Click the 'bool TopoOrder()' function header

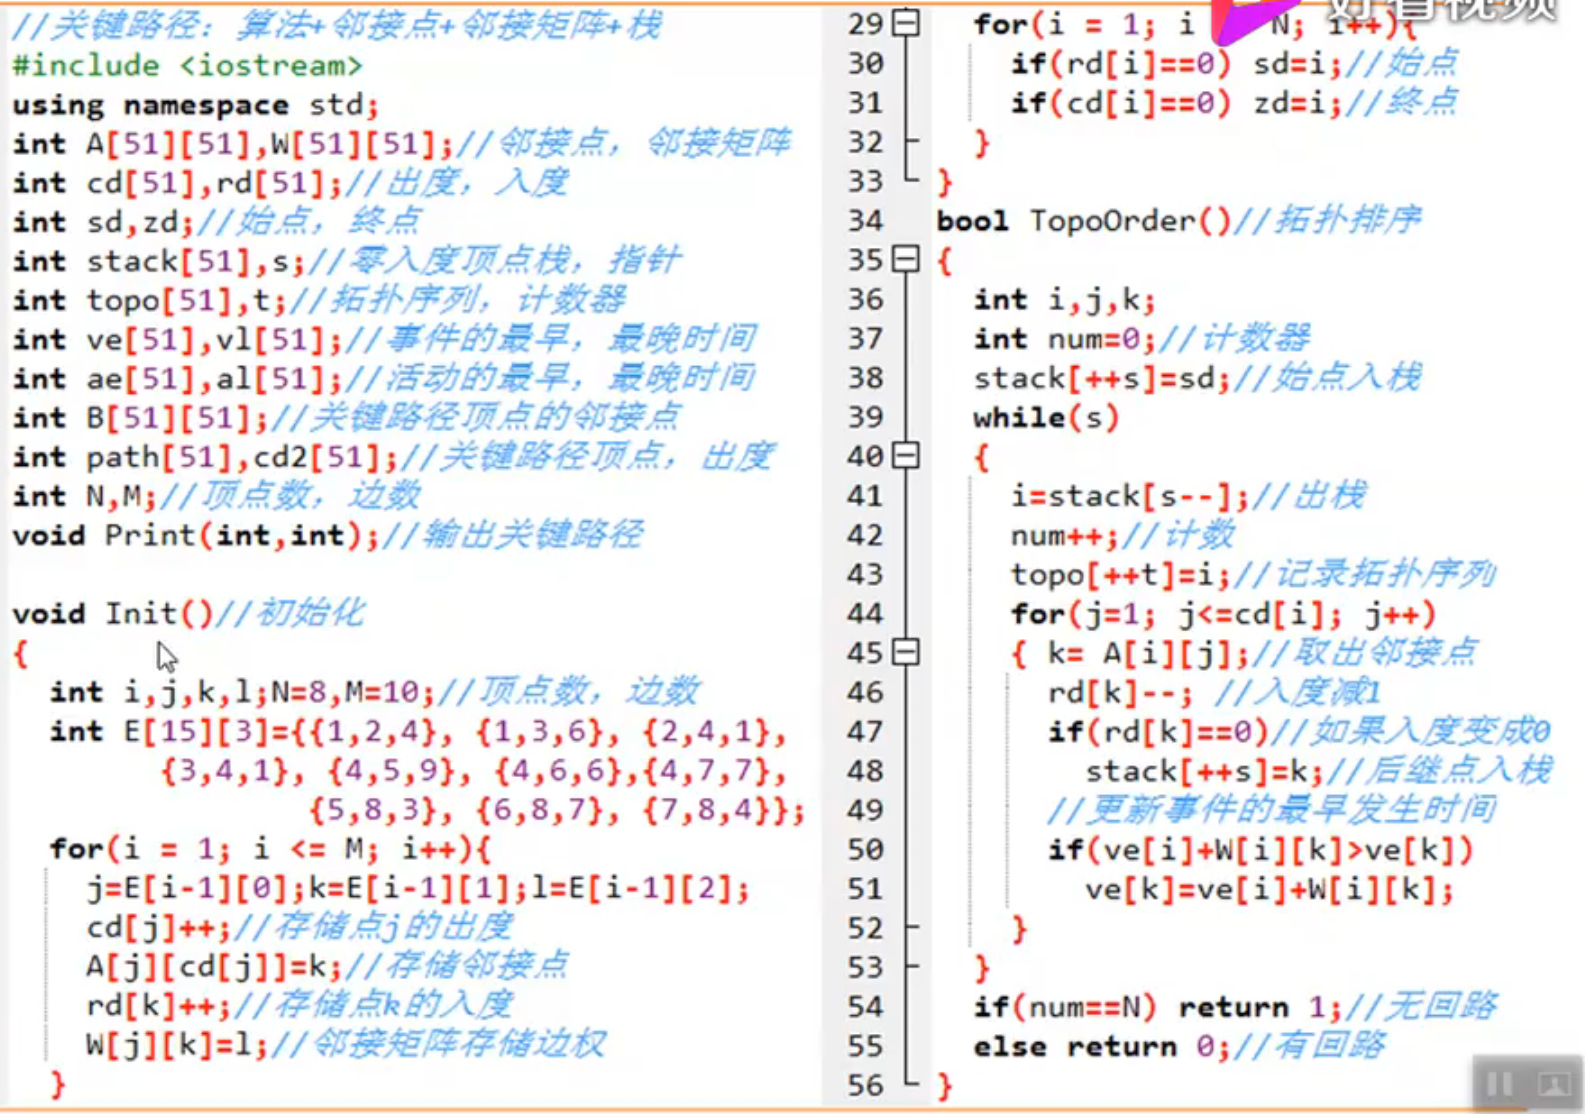(1083, 221)
